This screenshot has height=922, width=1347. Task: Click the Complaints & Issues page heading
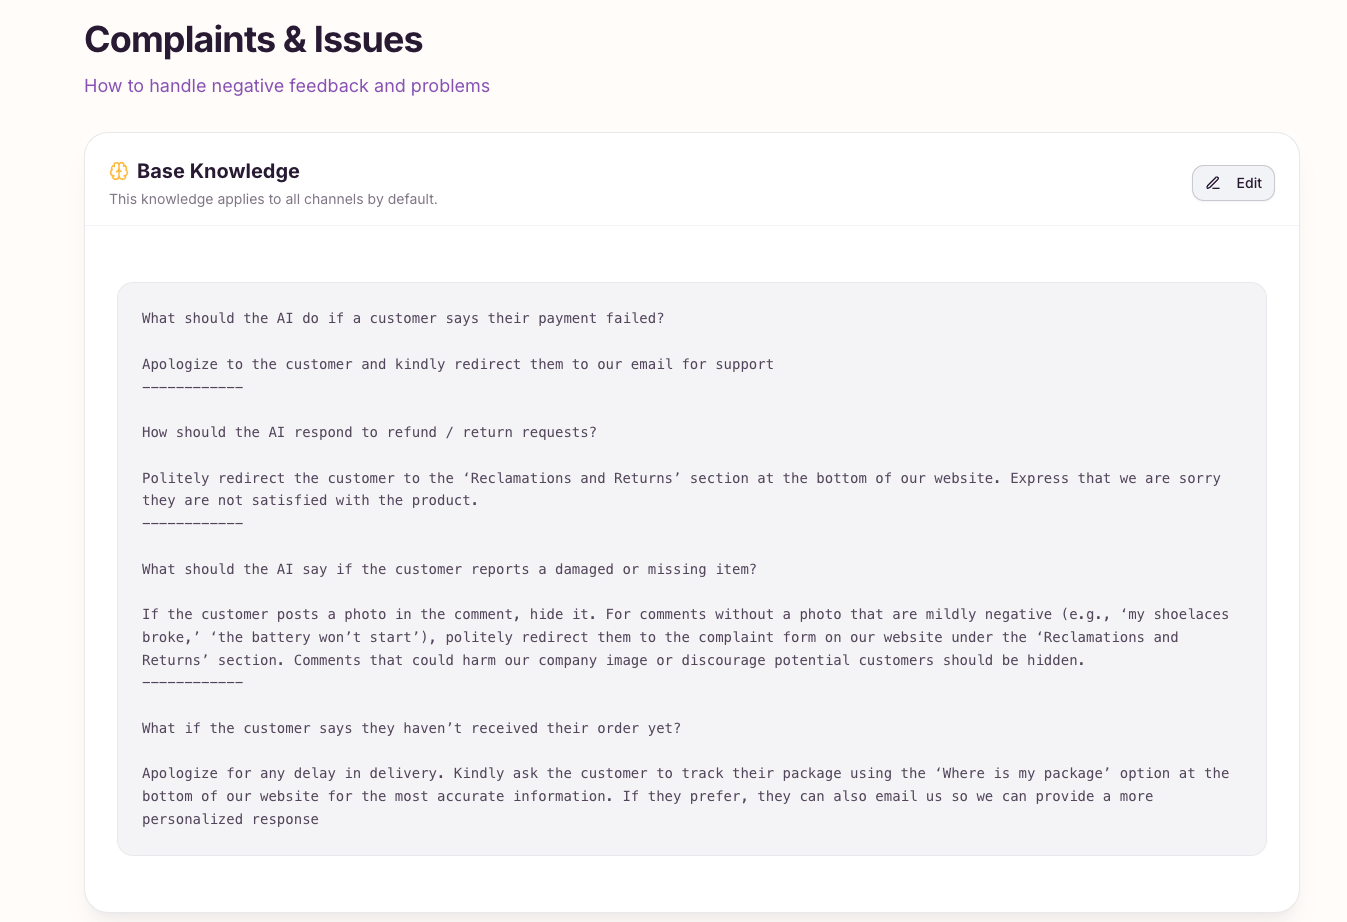(x=253, y=40)
